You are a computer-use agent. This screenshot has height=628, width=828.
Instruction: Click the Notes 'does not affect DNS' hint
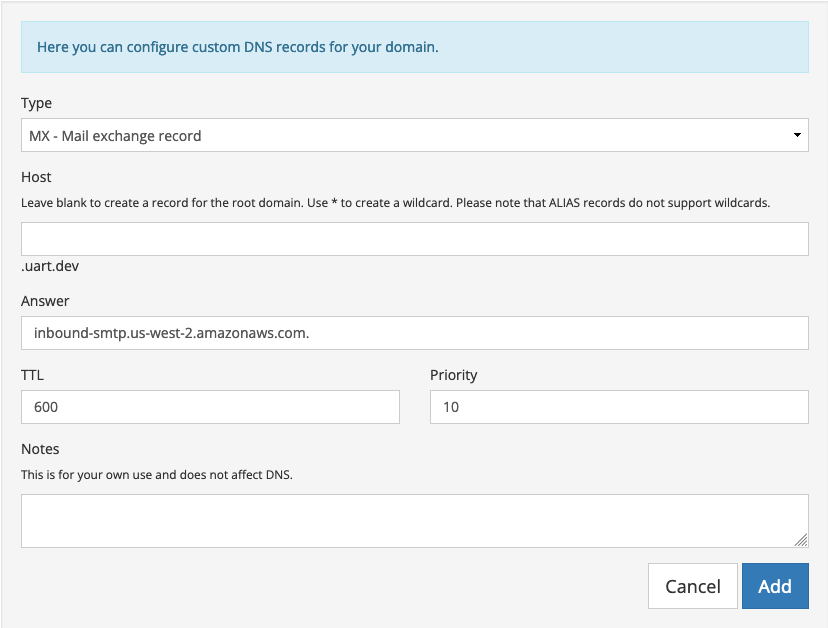(x=157, y=474)
